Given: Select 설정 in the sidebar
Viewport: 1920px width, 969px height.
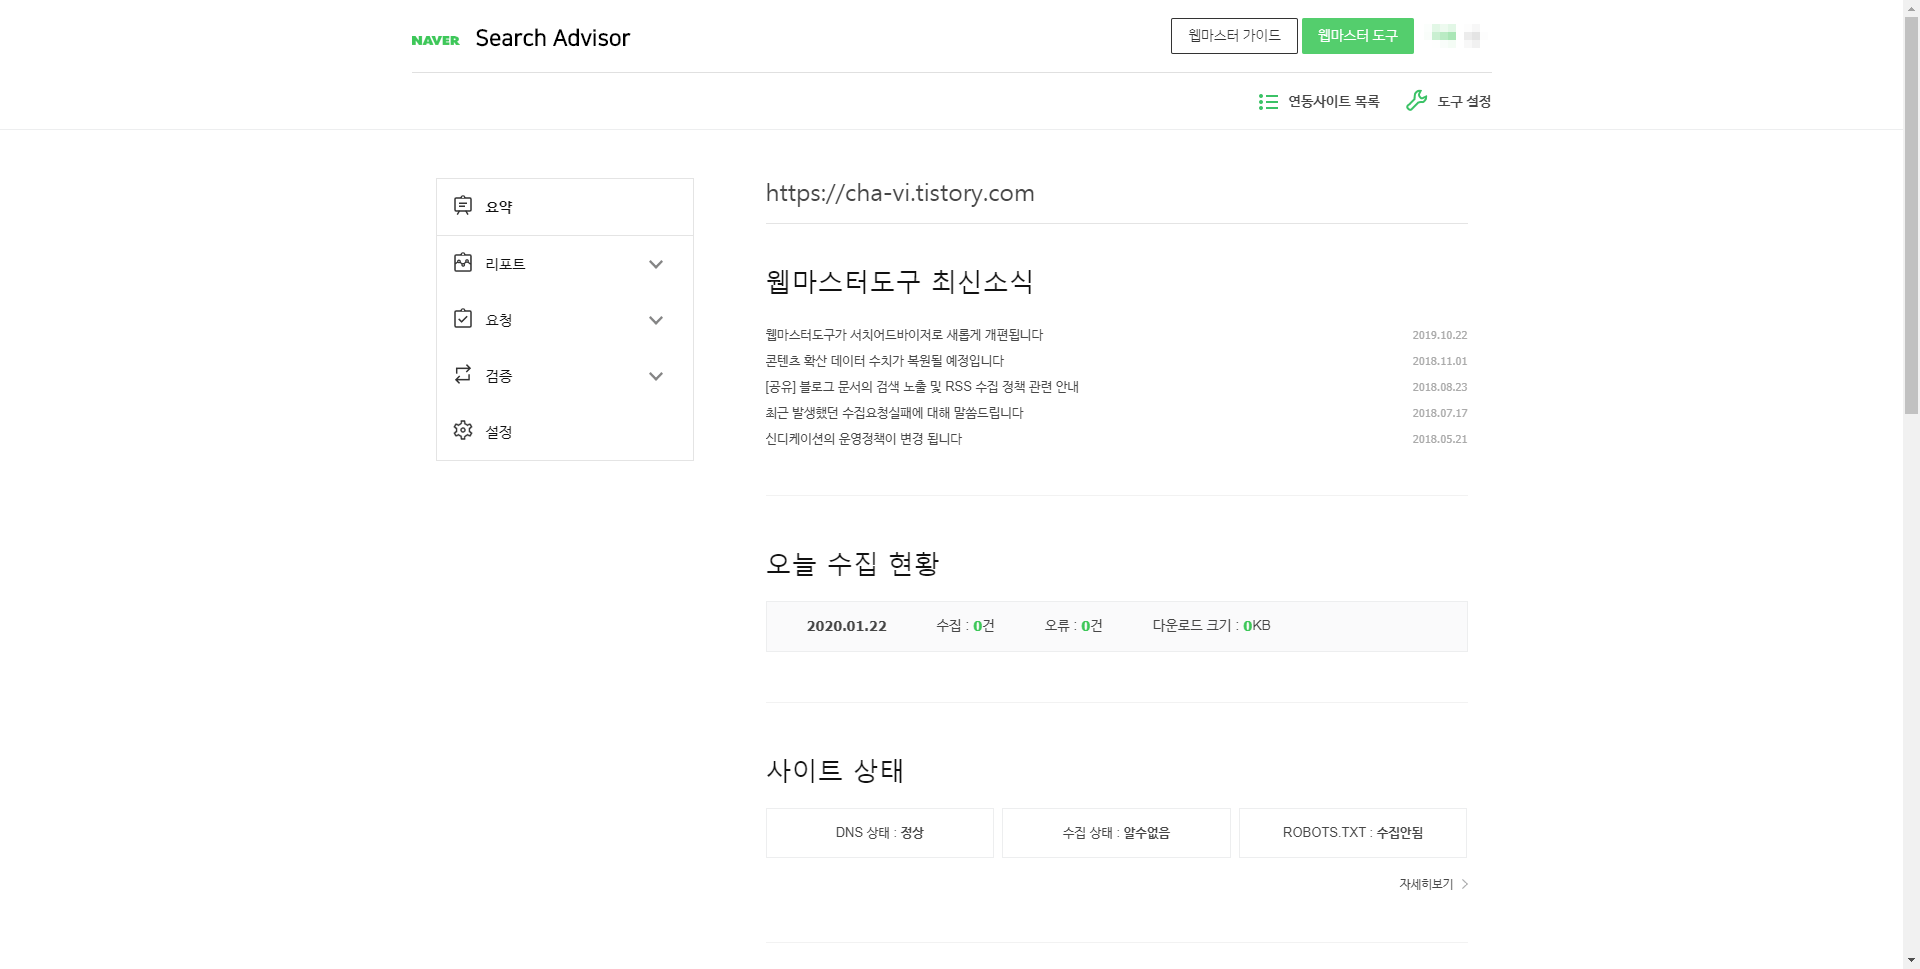Looking at the screenshot, I should tap(565, 432).
